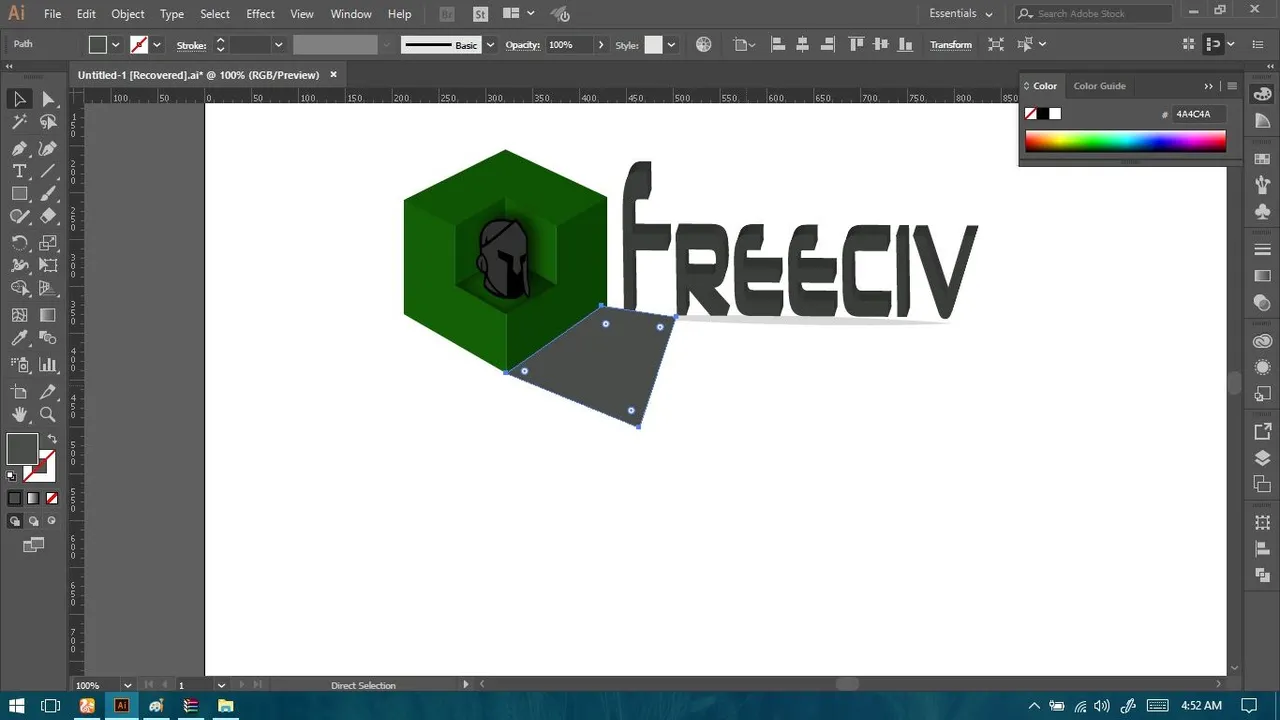Enable Draw Behind mode
The width and height of the screenshot is (1280, 720).
click(x=33, y=521)
